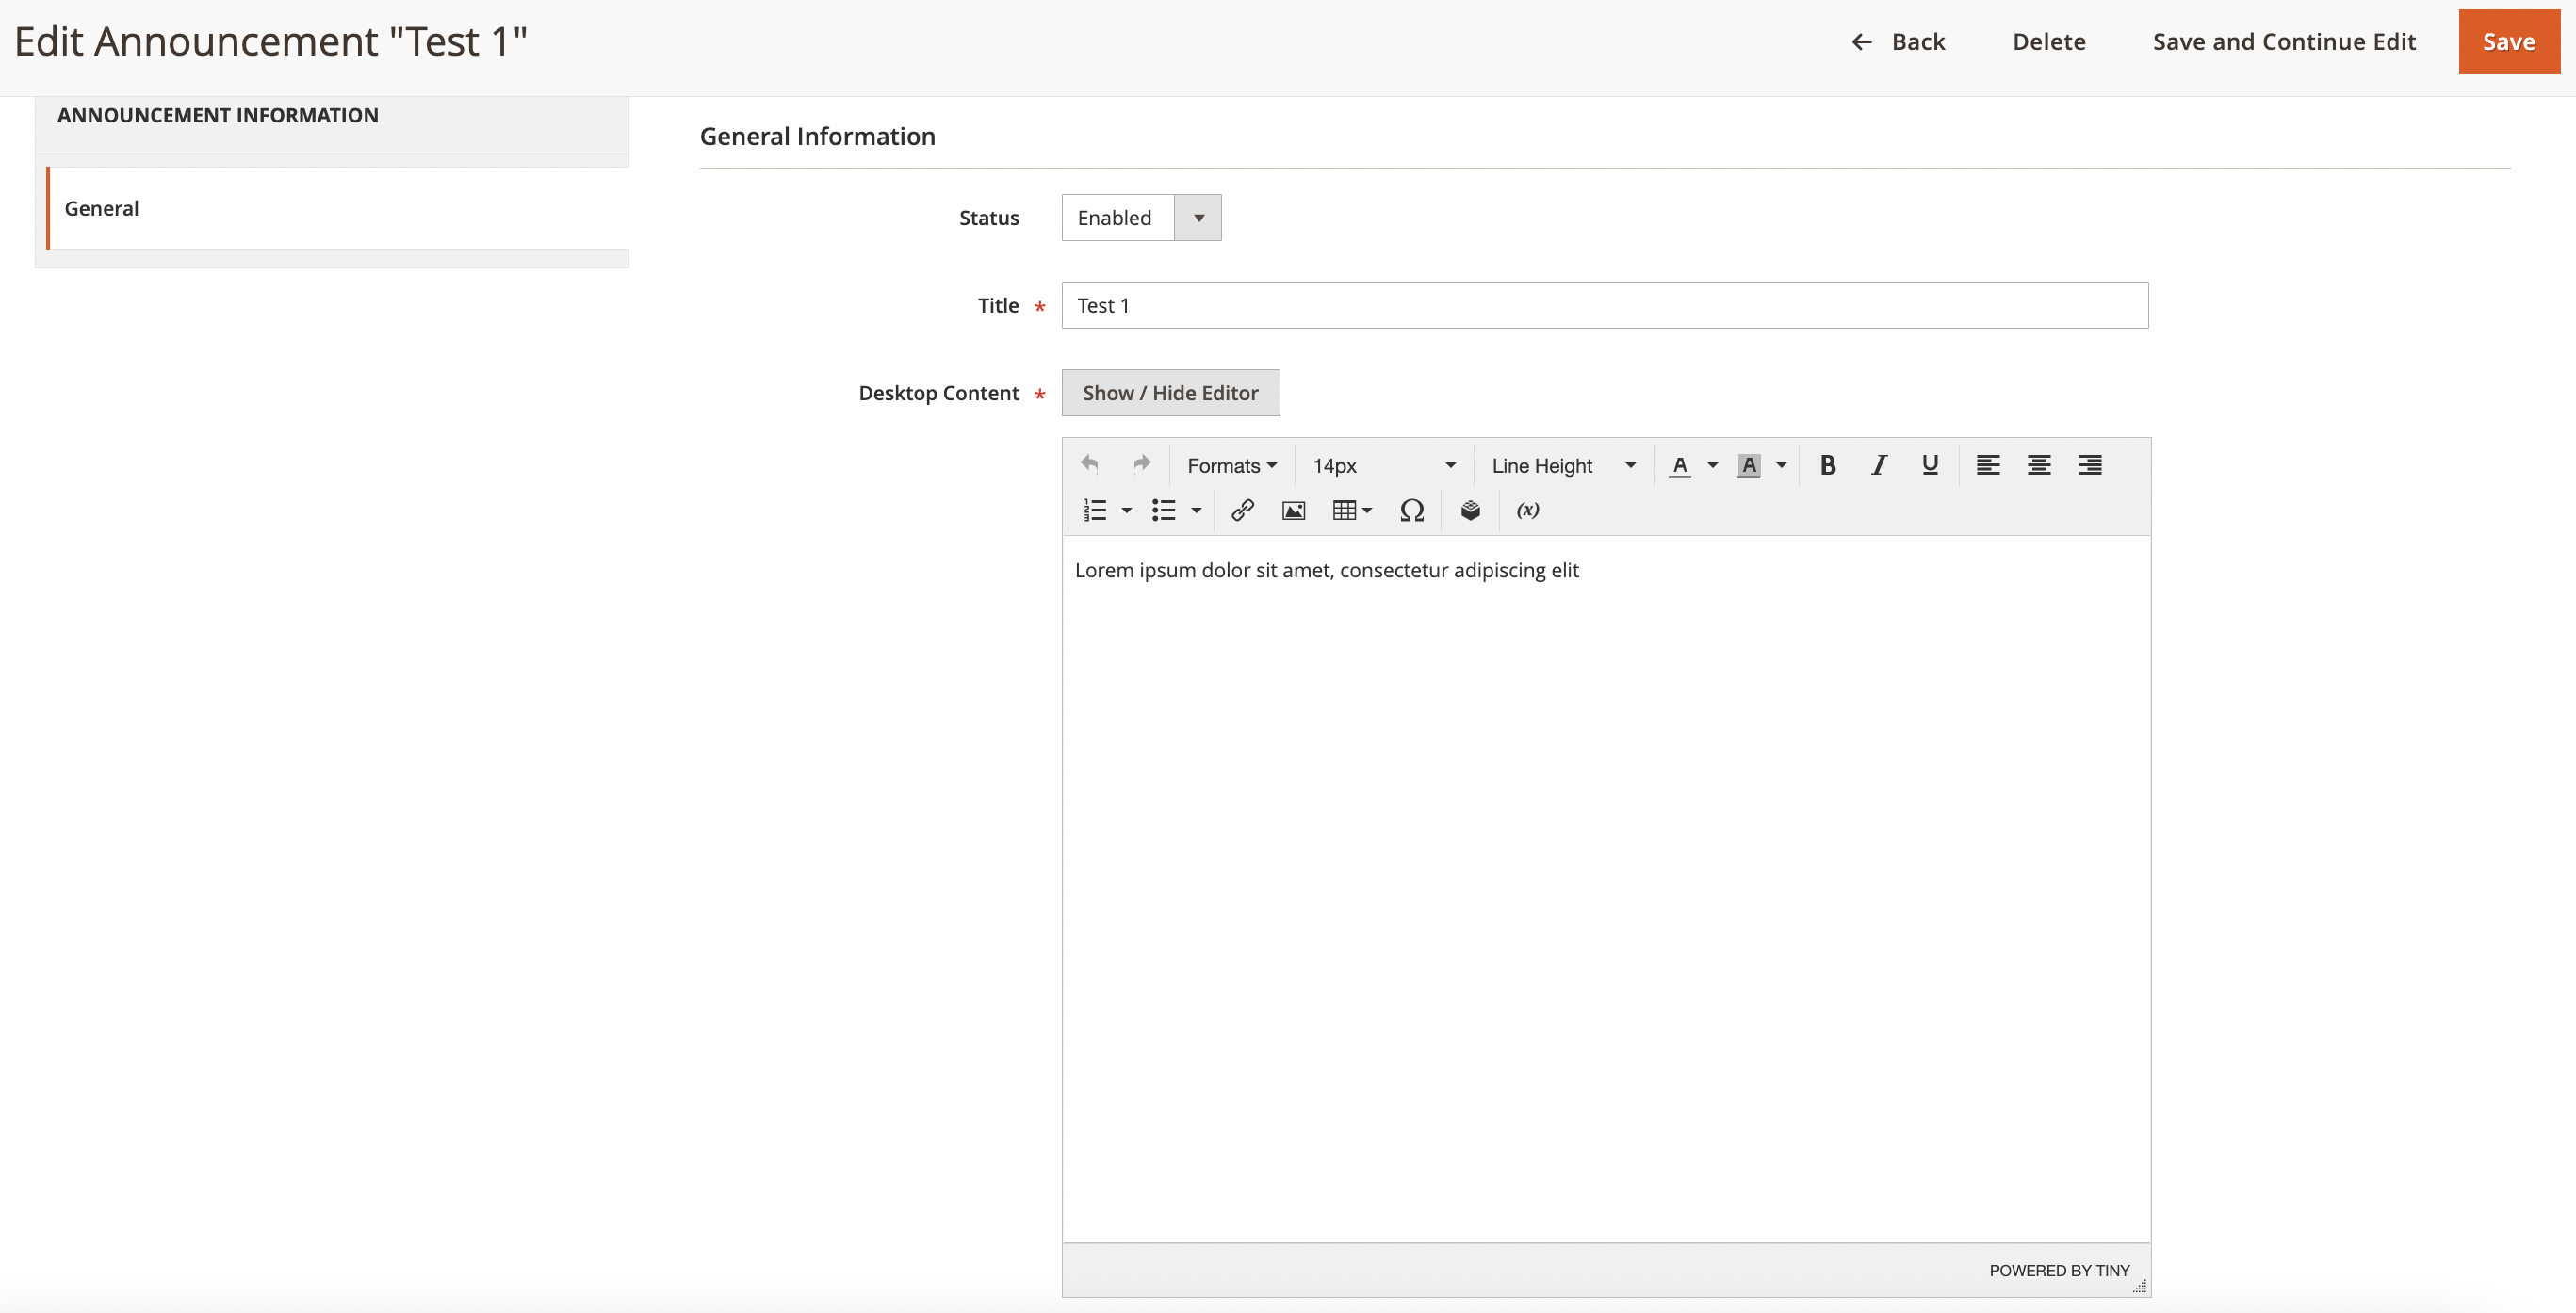Open the insert table menu
Image resolution: width=2576 pixels, height=1313 pixels.
coord(1352,510)
